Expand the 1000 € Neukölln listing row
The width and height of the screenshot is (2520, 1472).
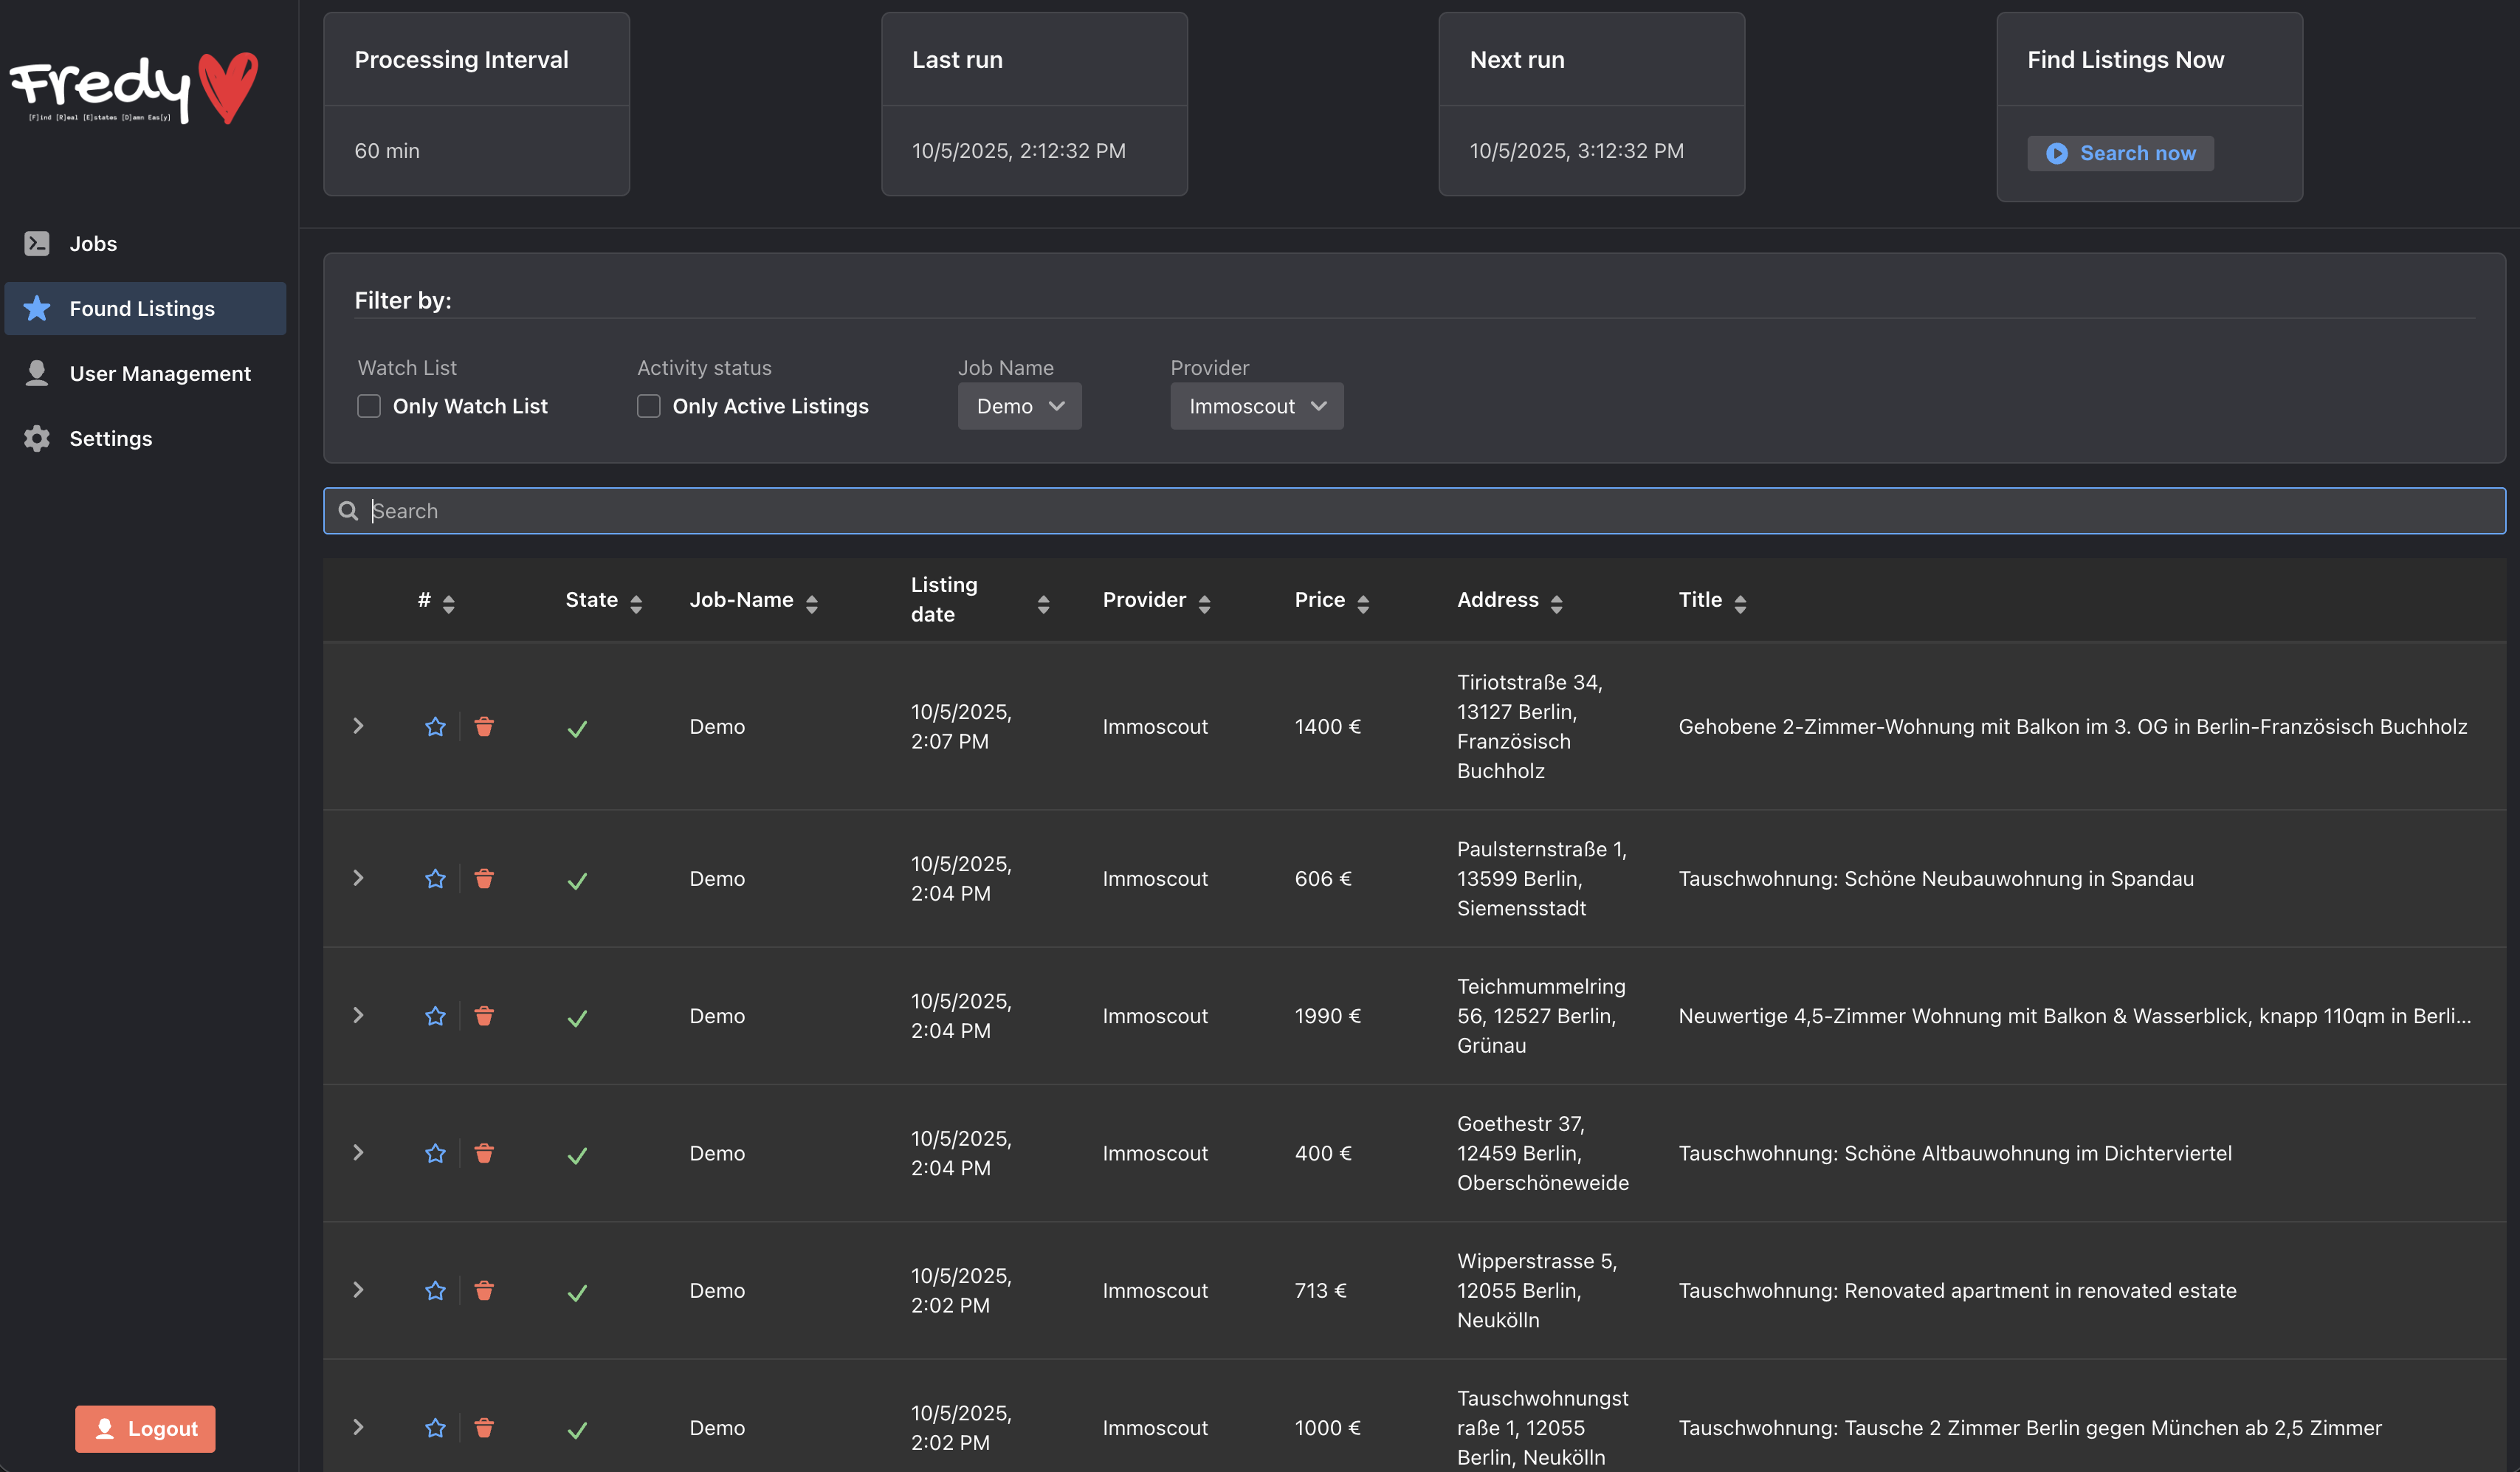[358, 1427]
